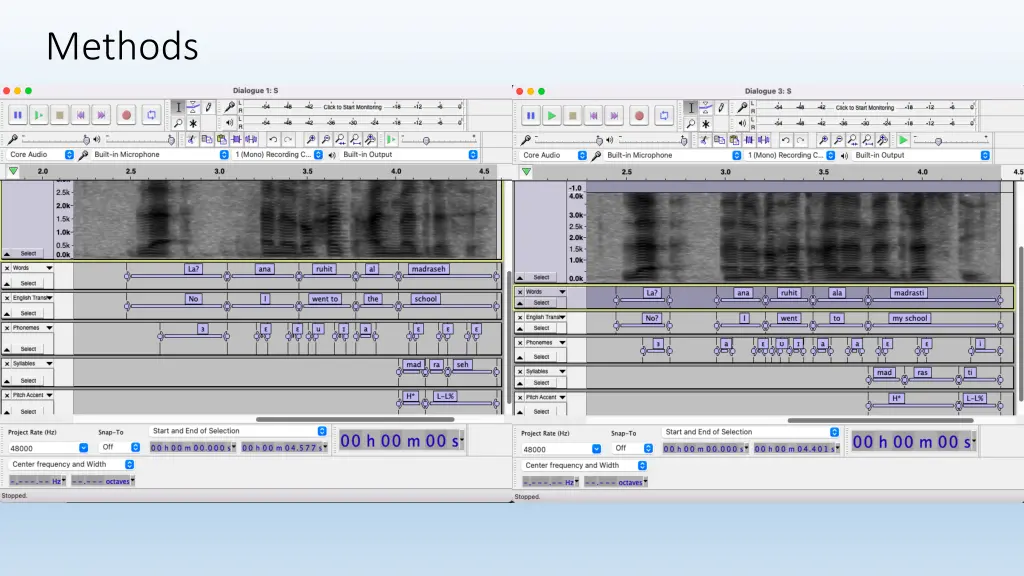Click Record button in Dialogue 3 window

pos(639,116)
